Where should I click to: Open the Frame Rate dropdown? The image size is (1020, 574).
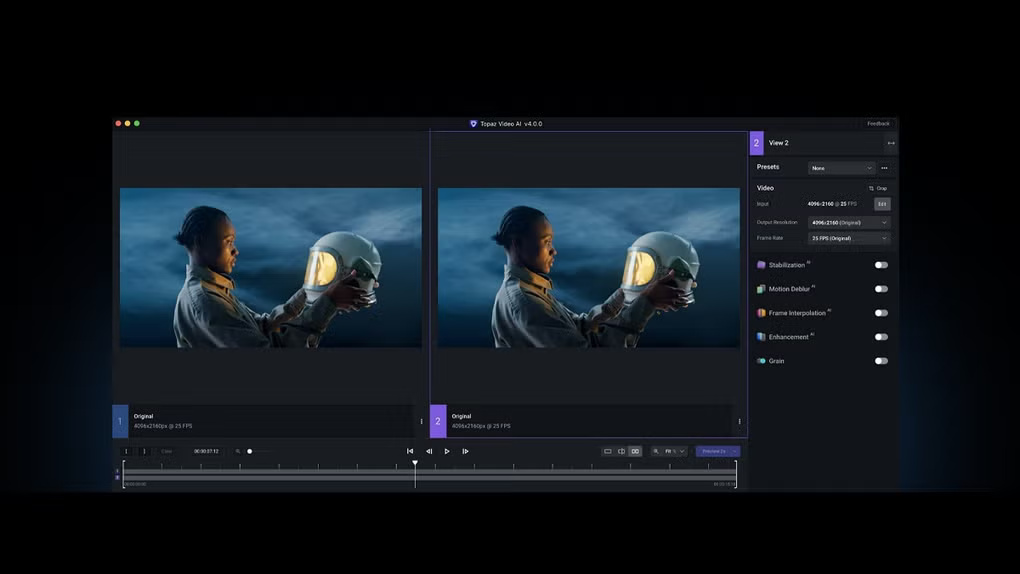(848, 239)
